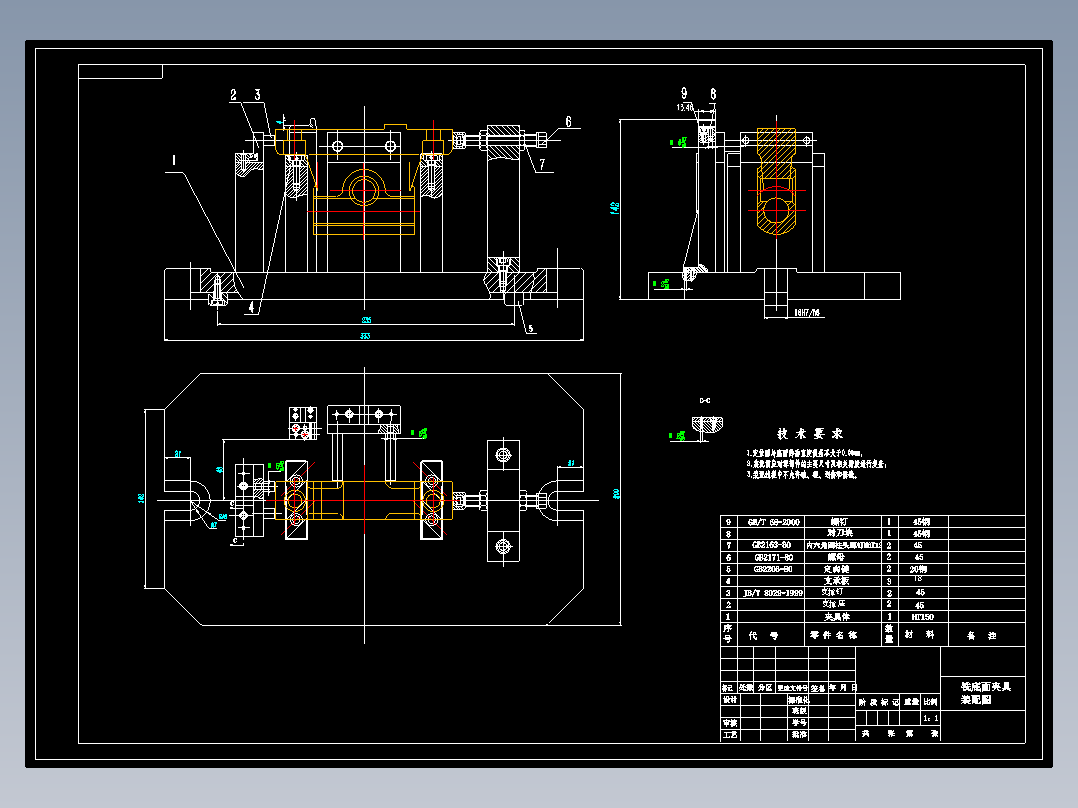Select the 1:1 scale cell in the title block

coord(930,717)
